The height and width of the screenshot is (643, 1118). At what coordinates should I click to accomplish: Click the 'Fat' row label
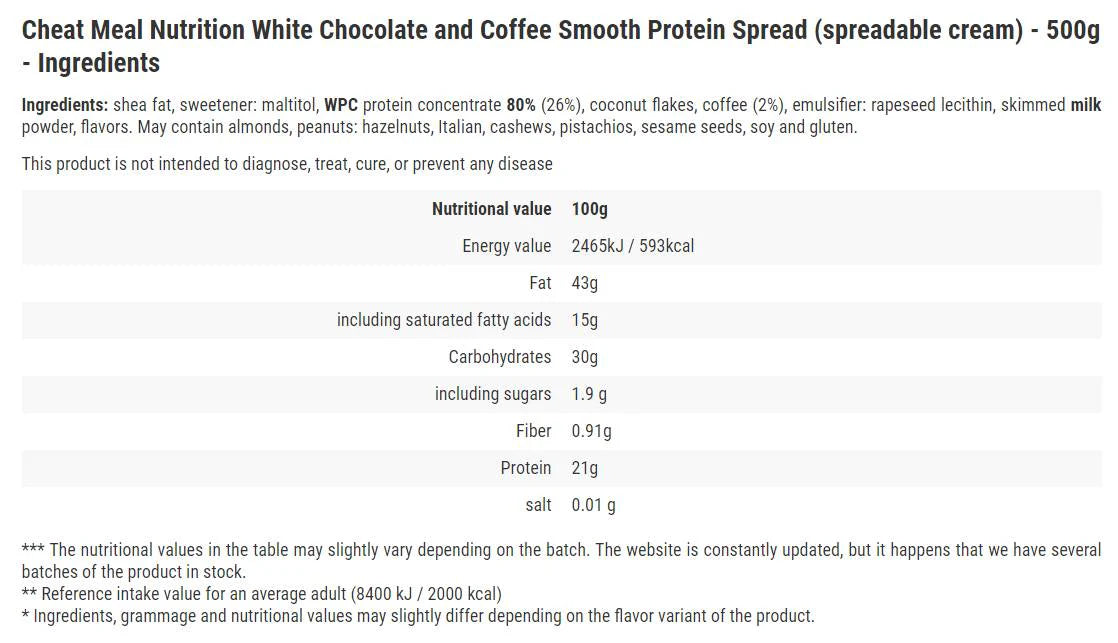[x=540, y=283]
